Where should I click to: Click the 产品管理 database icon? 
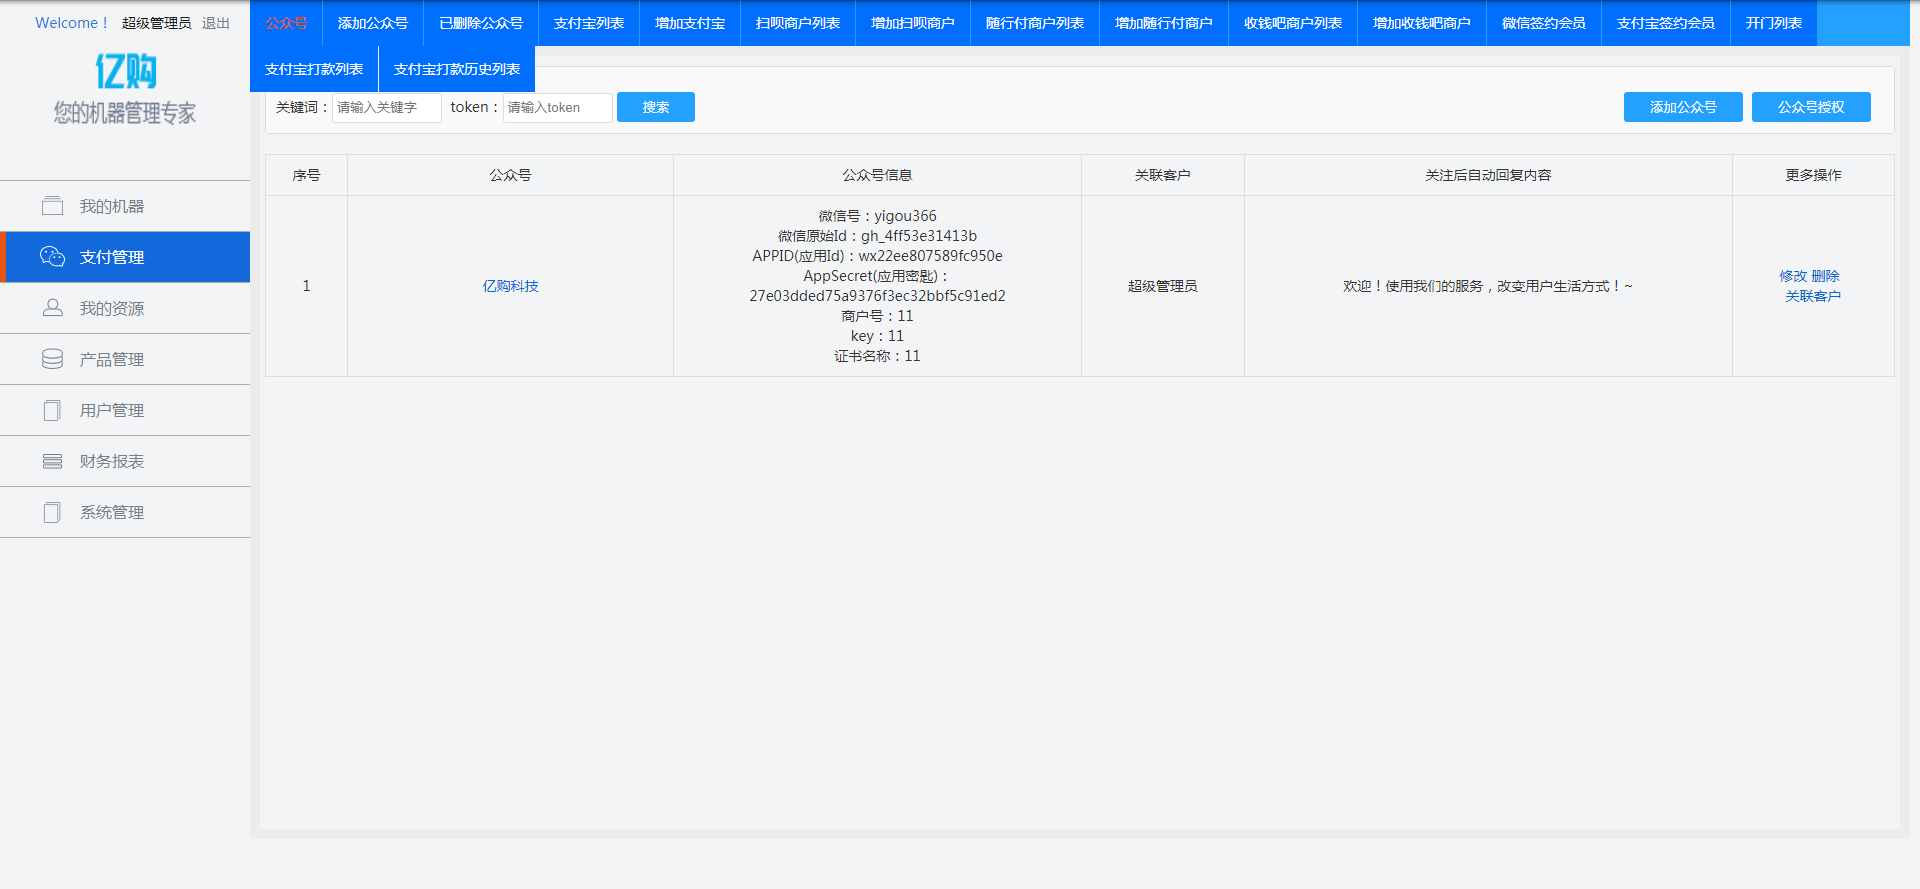point(52,359)
